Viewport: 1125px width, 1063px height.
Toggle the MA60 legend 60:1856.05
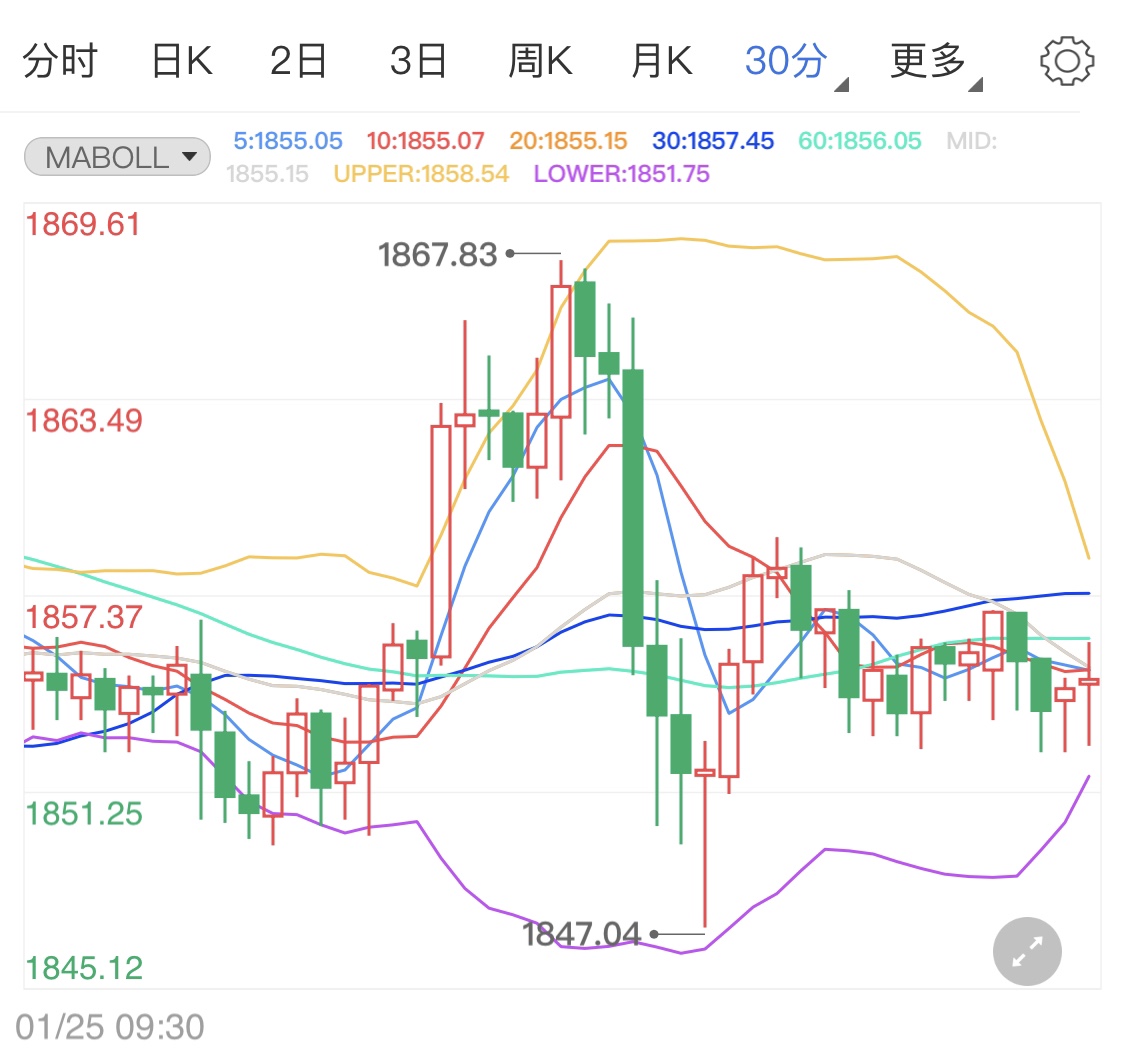[x=856, y=141]
